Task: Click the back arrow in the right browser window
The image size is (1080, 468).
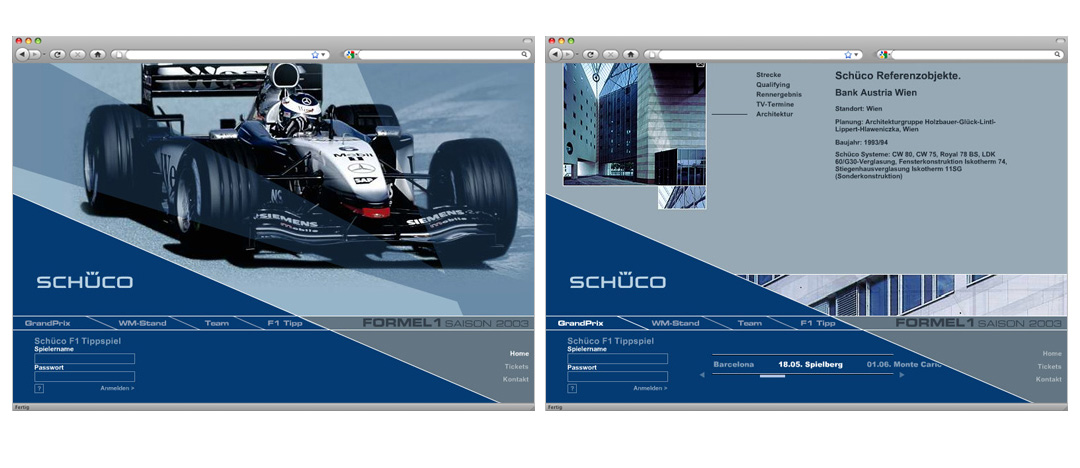Action: coord(554,54)
